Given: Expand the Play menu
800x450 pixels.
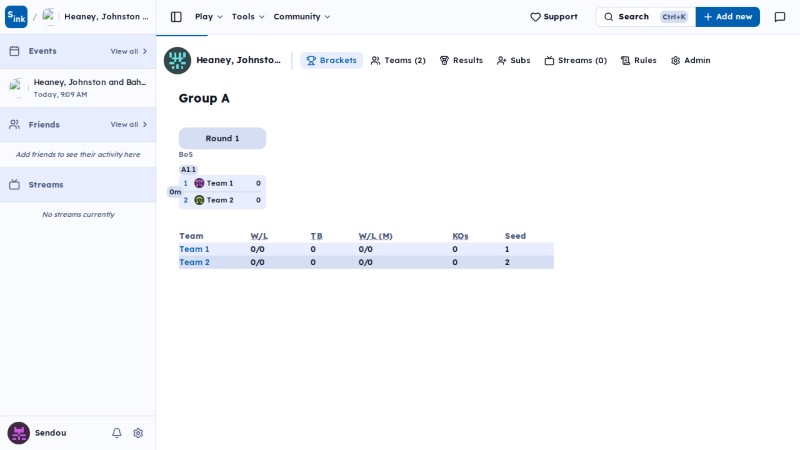Looking at the screenshot, I should (x=209, y=17).
